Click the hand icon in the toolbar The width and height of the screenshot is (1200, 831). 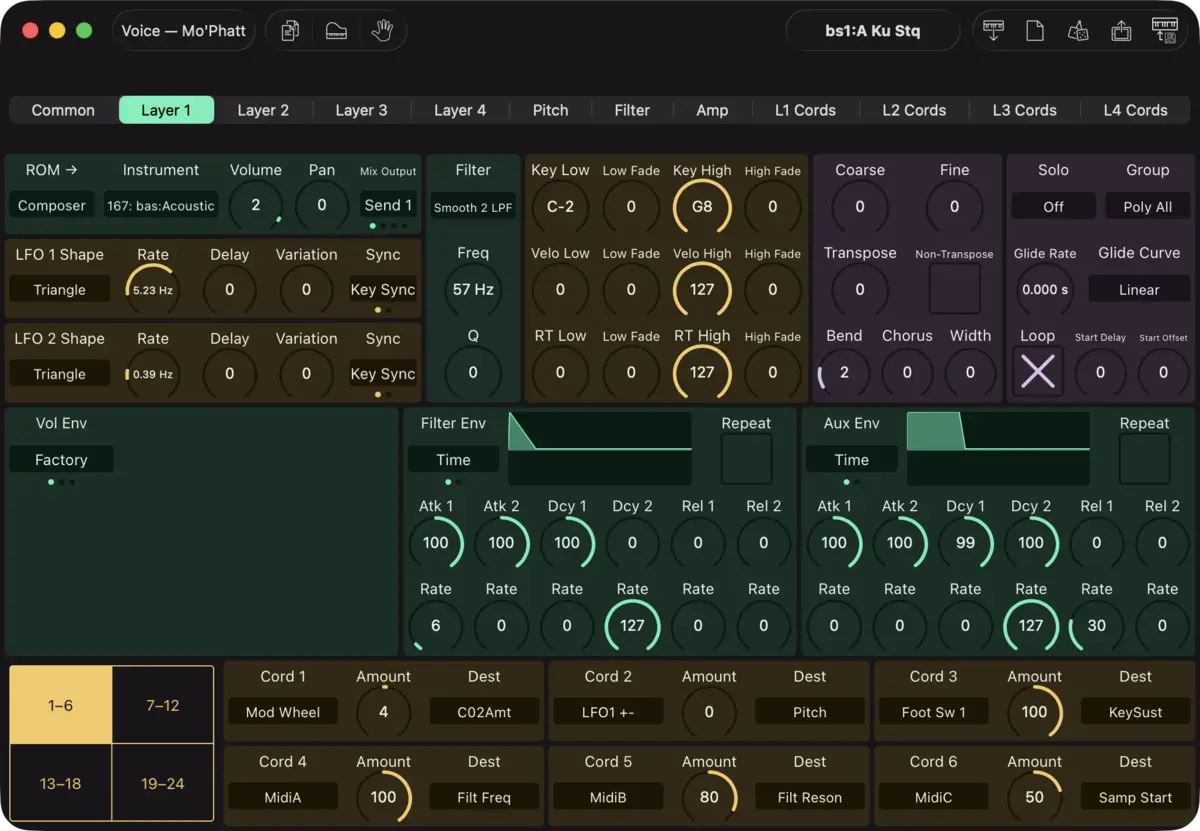click(x=382, y=31)
